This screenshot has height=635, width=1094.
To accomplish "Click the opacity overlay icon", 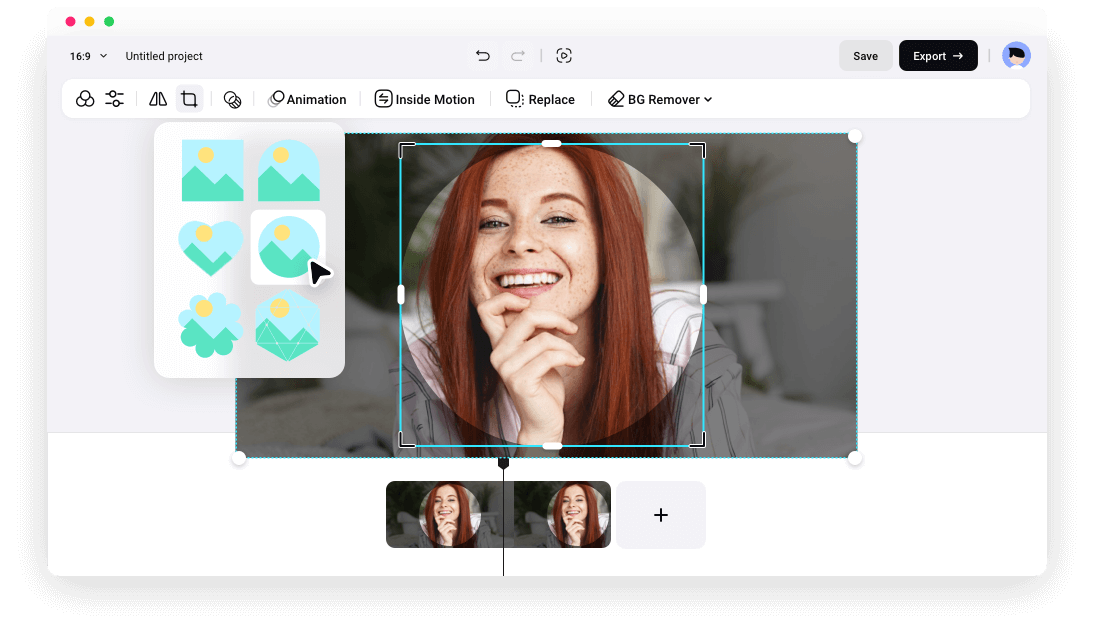I will click(232, 99).
